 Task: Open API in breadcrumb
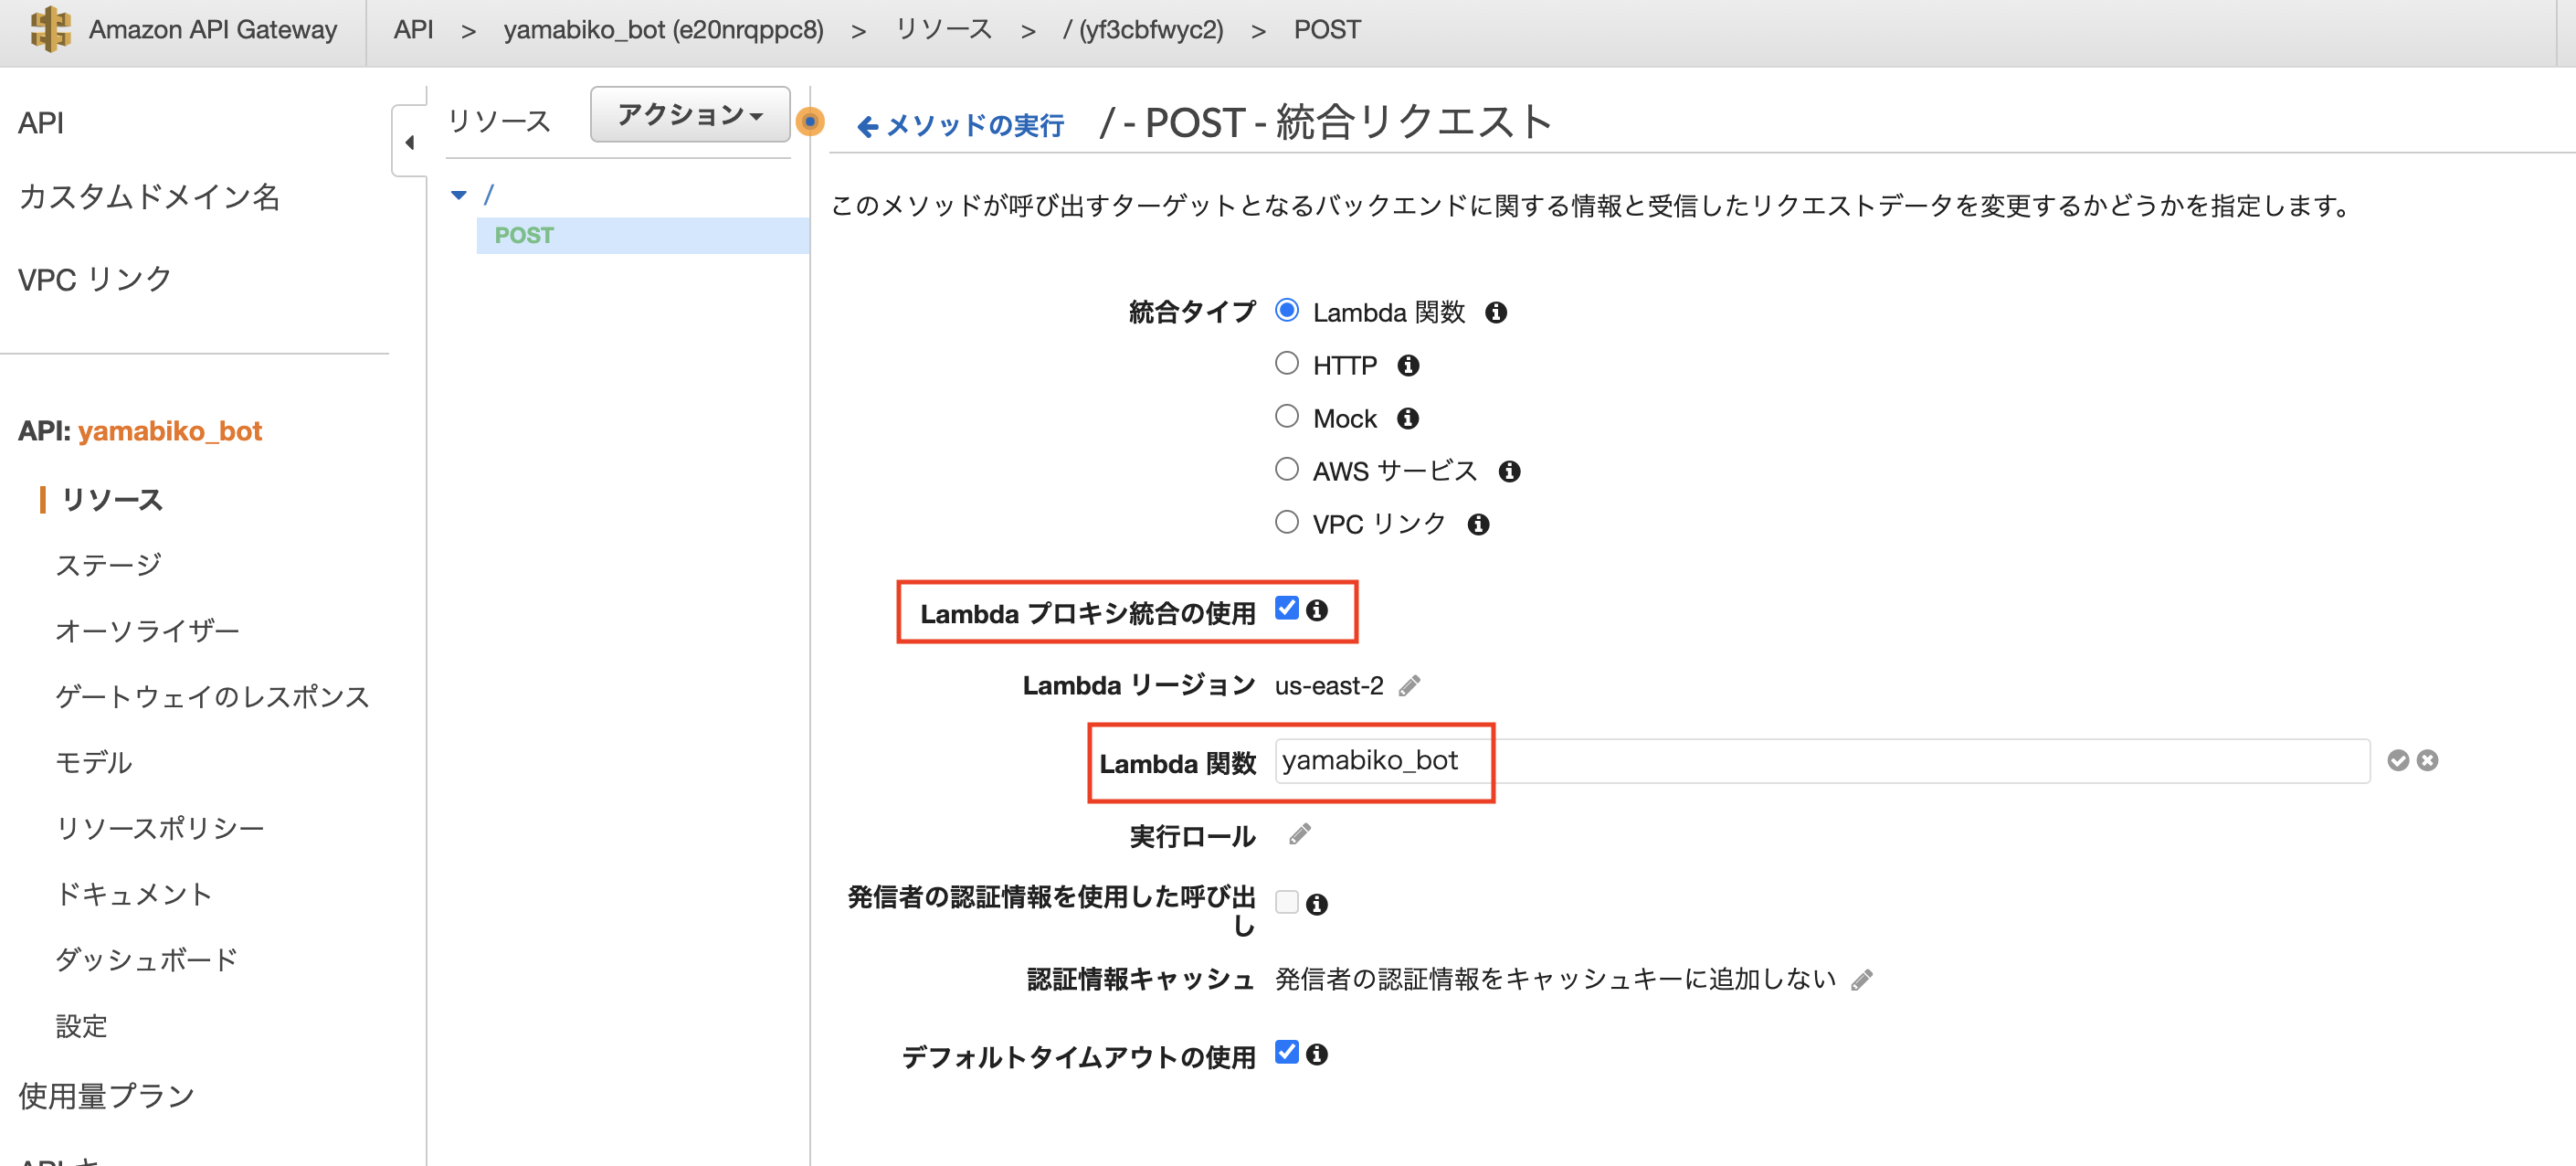coord(413,30)
